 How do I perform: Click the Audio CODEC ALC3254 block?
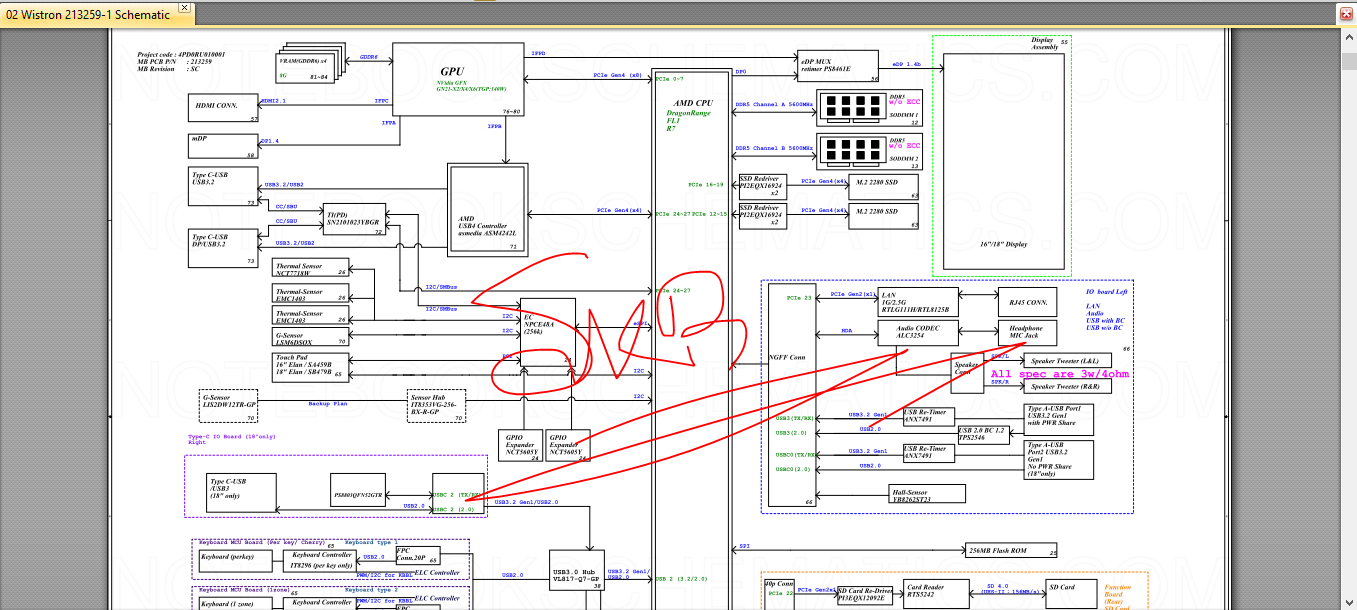(x=917, y=334)
